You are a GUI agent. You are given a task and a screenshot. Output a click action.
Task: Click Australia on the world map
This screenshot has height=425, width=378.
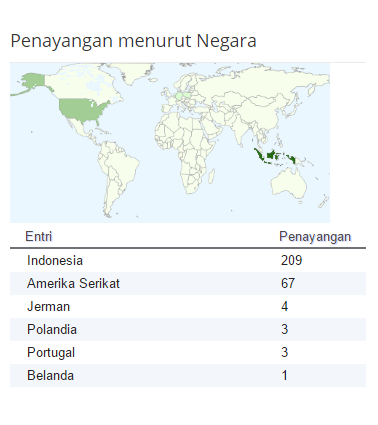(x=289, y=183)
